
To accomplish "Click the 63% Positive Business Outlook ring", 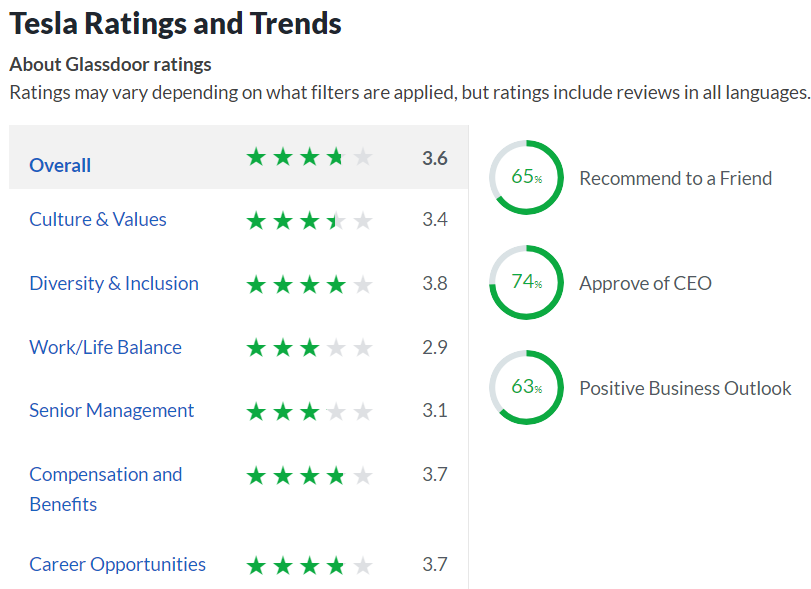I will point(527,387).
